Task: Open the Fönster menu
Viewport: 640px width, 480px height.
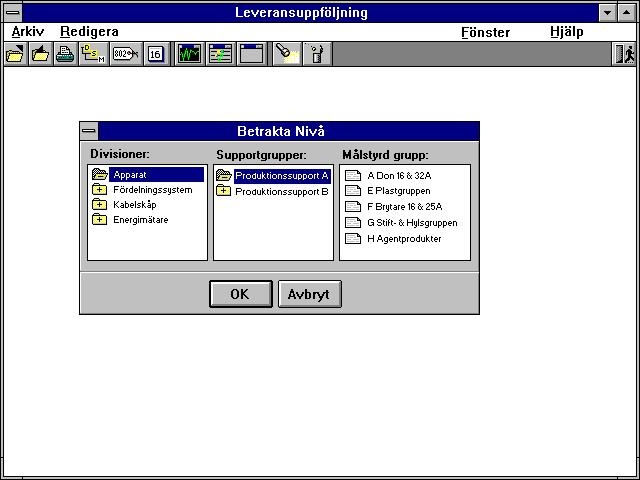Action: click(485, 32)
